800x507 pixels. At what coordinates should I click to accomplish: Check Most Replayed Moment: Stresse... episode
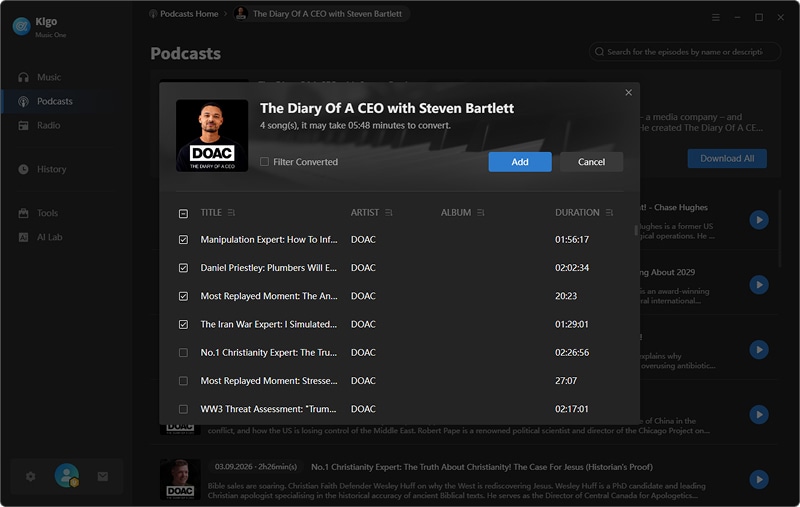coord(183,381)
